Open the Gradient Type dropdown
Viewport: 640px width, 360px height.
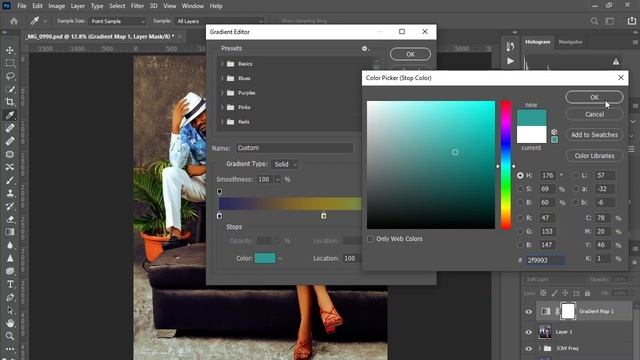(x=285, y=164)
